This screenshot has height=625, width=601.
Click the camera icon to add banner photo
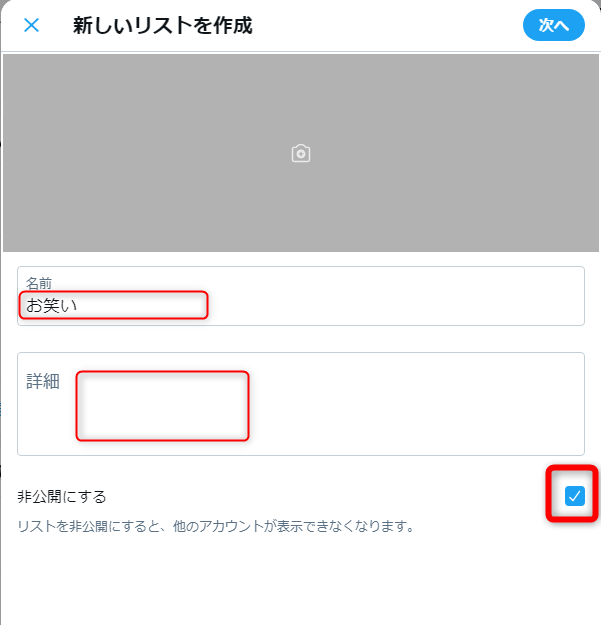(x=301, y=153)
